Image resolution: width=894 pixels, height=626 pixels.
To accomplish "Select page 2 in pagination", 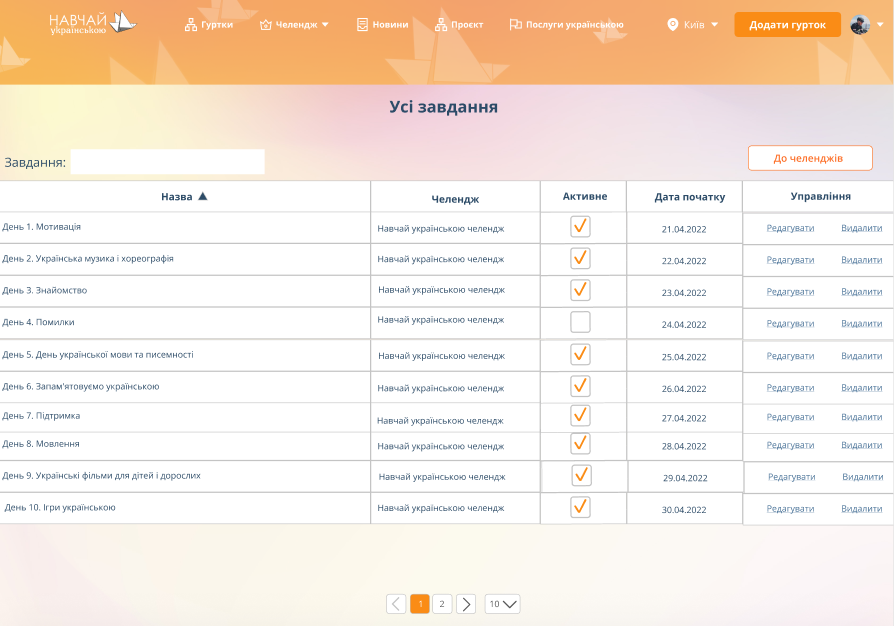I will pos(442,604).
